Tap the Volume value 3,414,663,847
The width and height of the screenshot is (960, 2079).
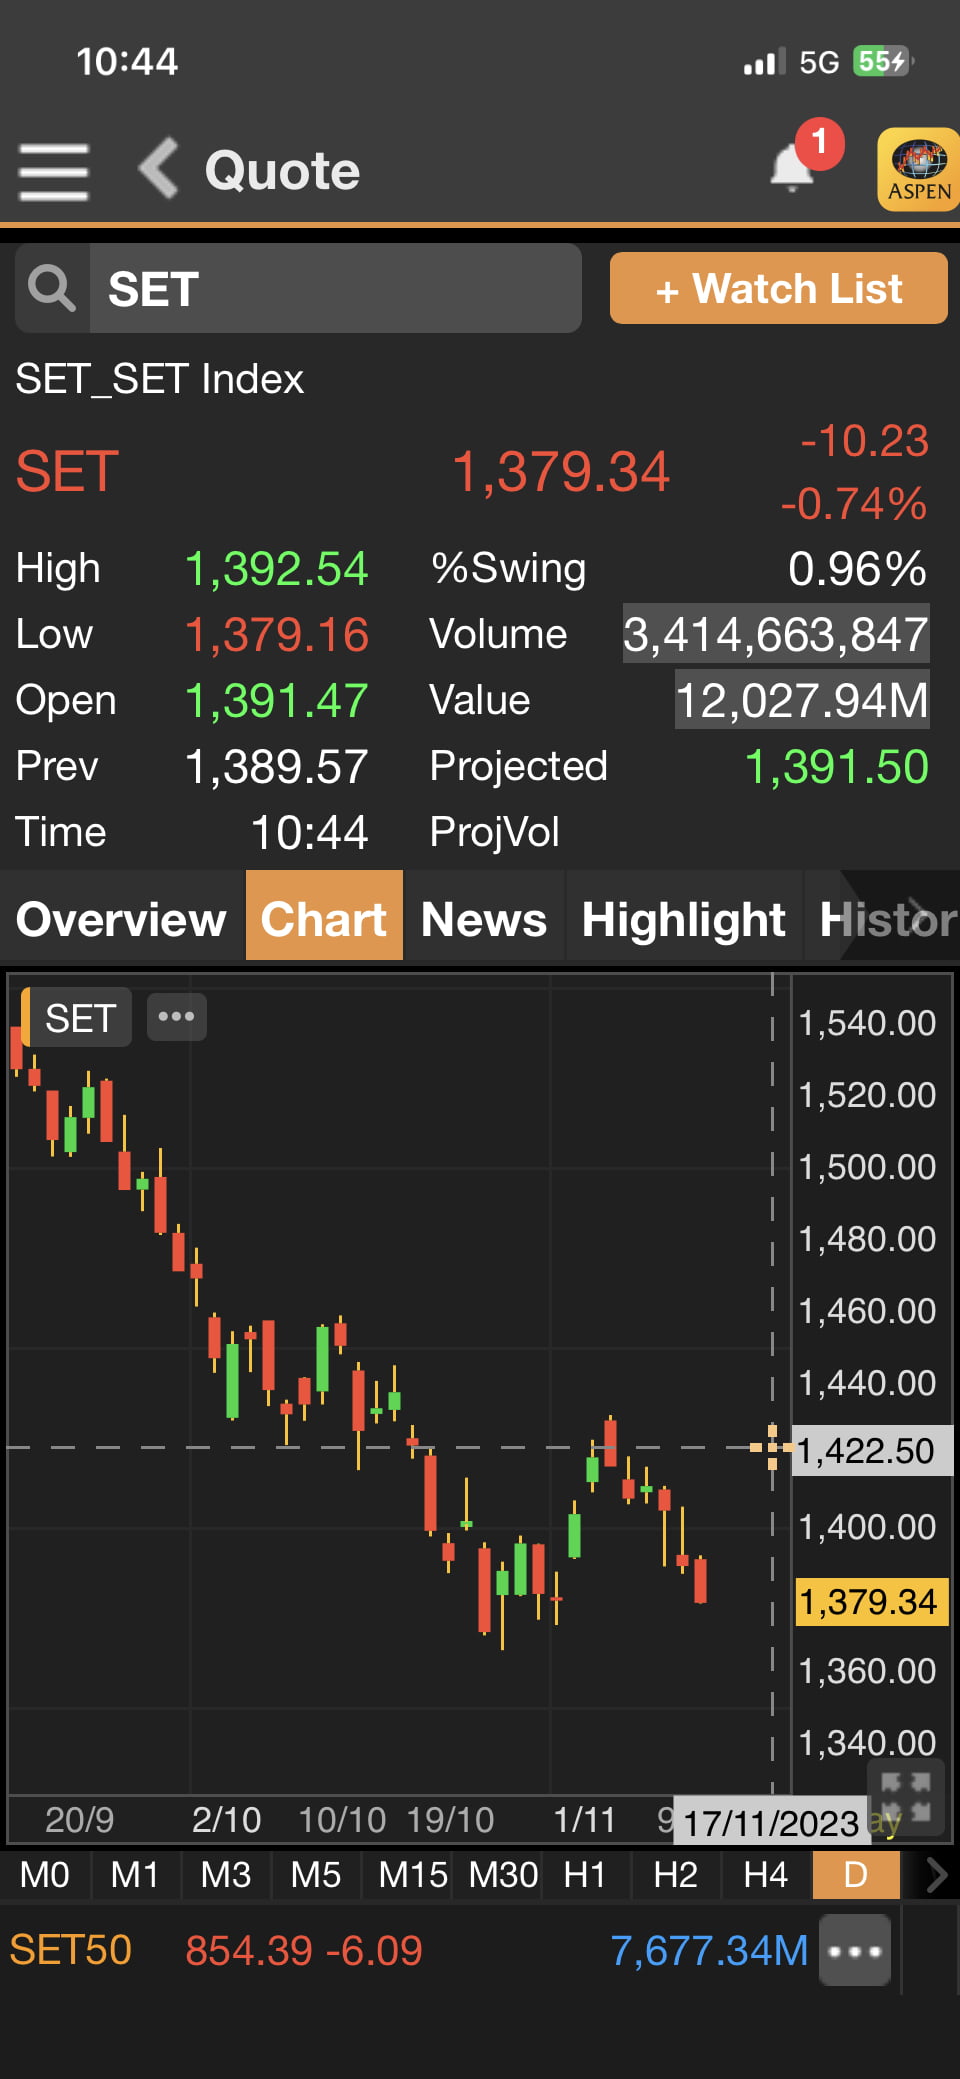pos(776,634)
